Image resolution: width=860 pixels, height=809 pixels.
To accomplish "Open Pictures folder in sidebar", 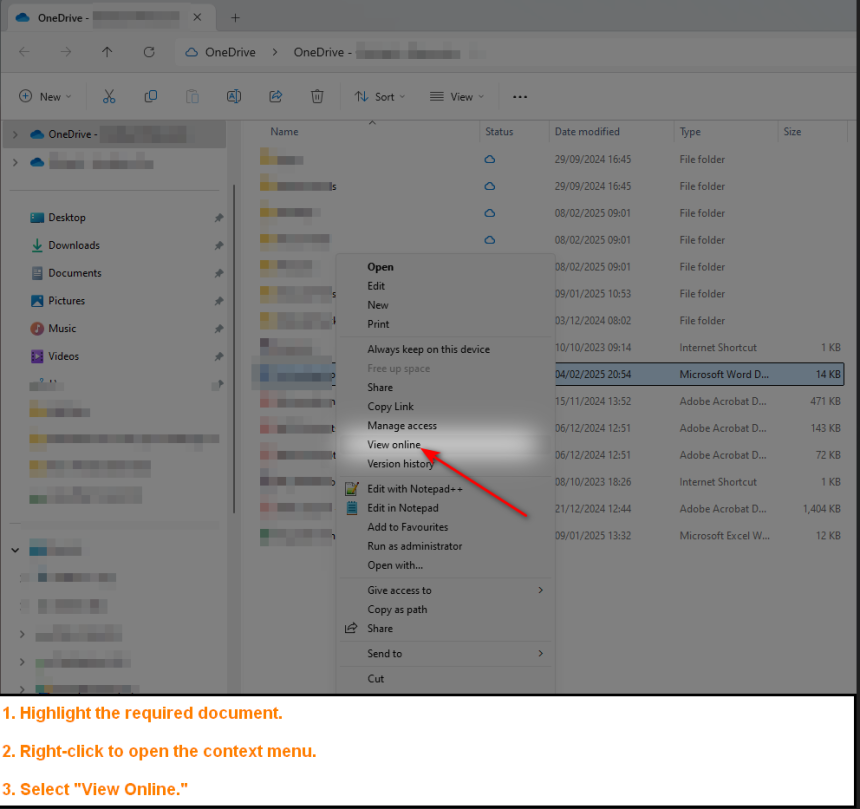I will click(66, 301).
